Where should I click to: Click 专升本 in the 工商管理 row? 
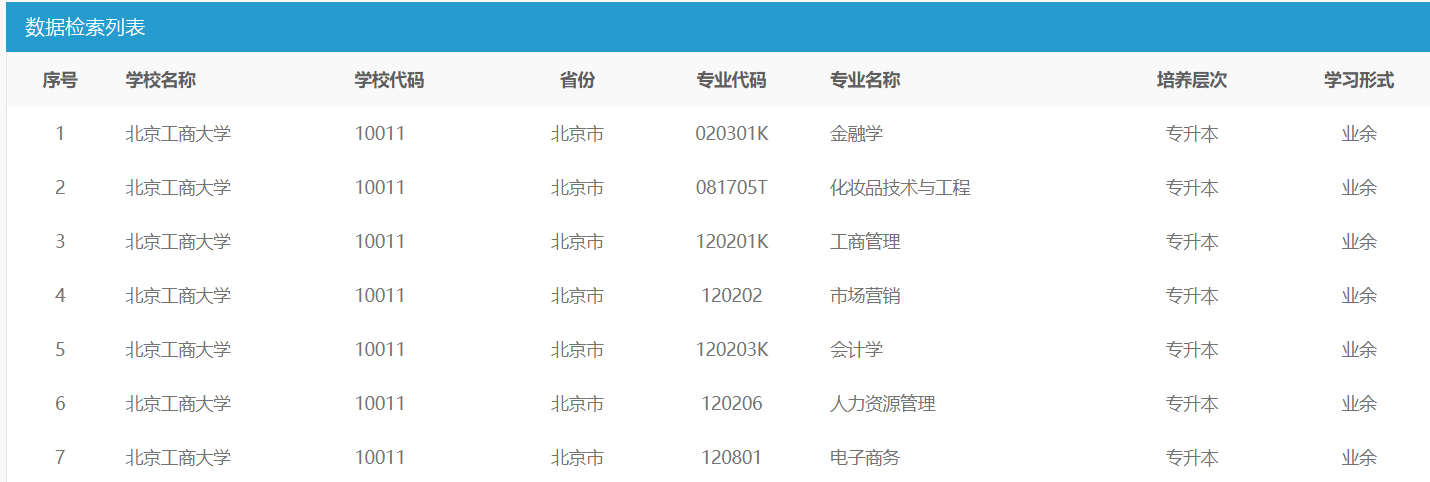(x=1192, y=241)
